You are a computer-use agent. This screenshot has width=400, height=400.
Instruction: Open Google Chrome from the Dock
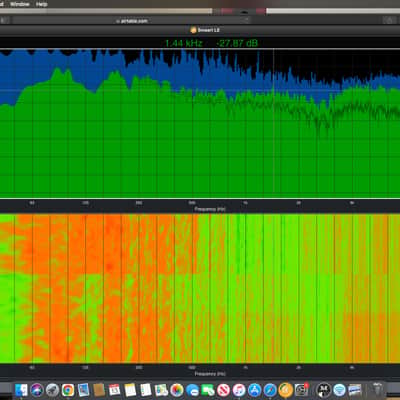(x=68, y=389)
